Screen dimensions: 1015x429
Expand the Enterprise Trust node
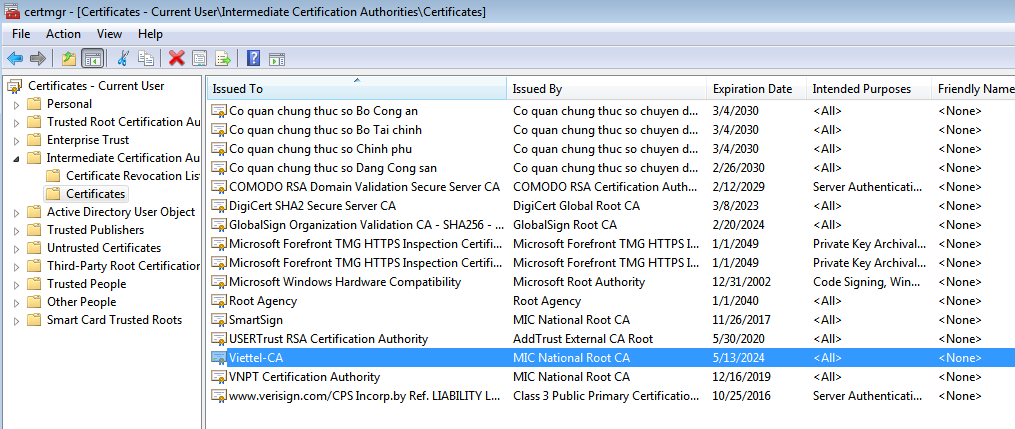click(16, 140)
